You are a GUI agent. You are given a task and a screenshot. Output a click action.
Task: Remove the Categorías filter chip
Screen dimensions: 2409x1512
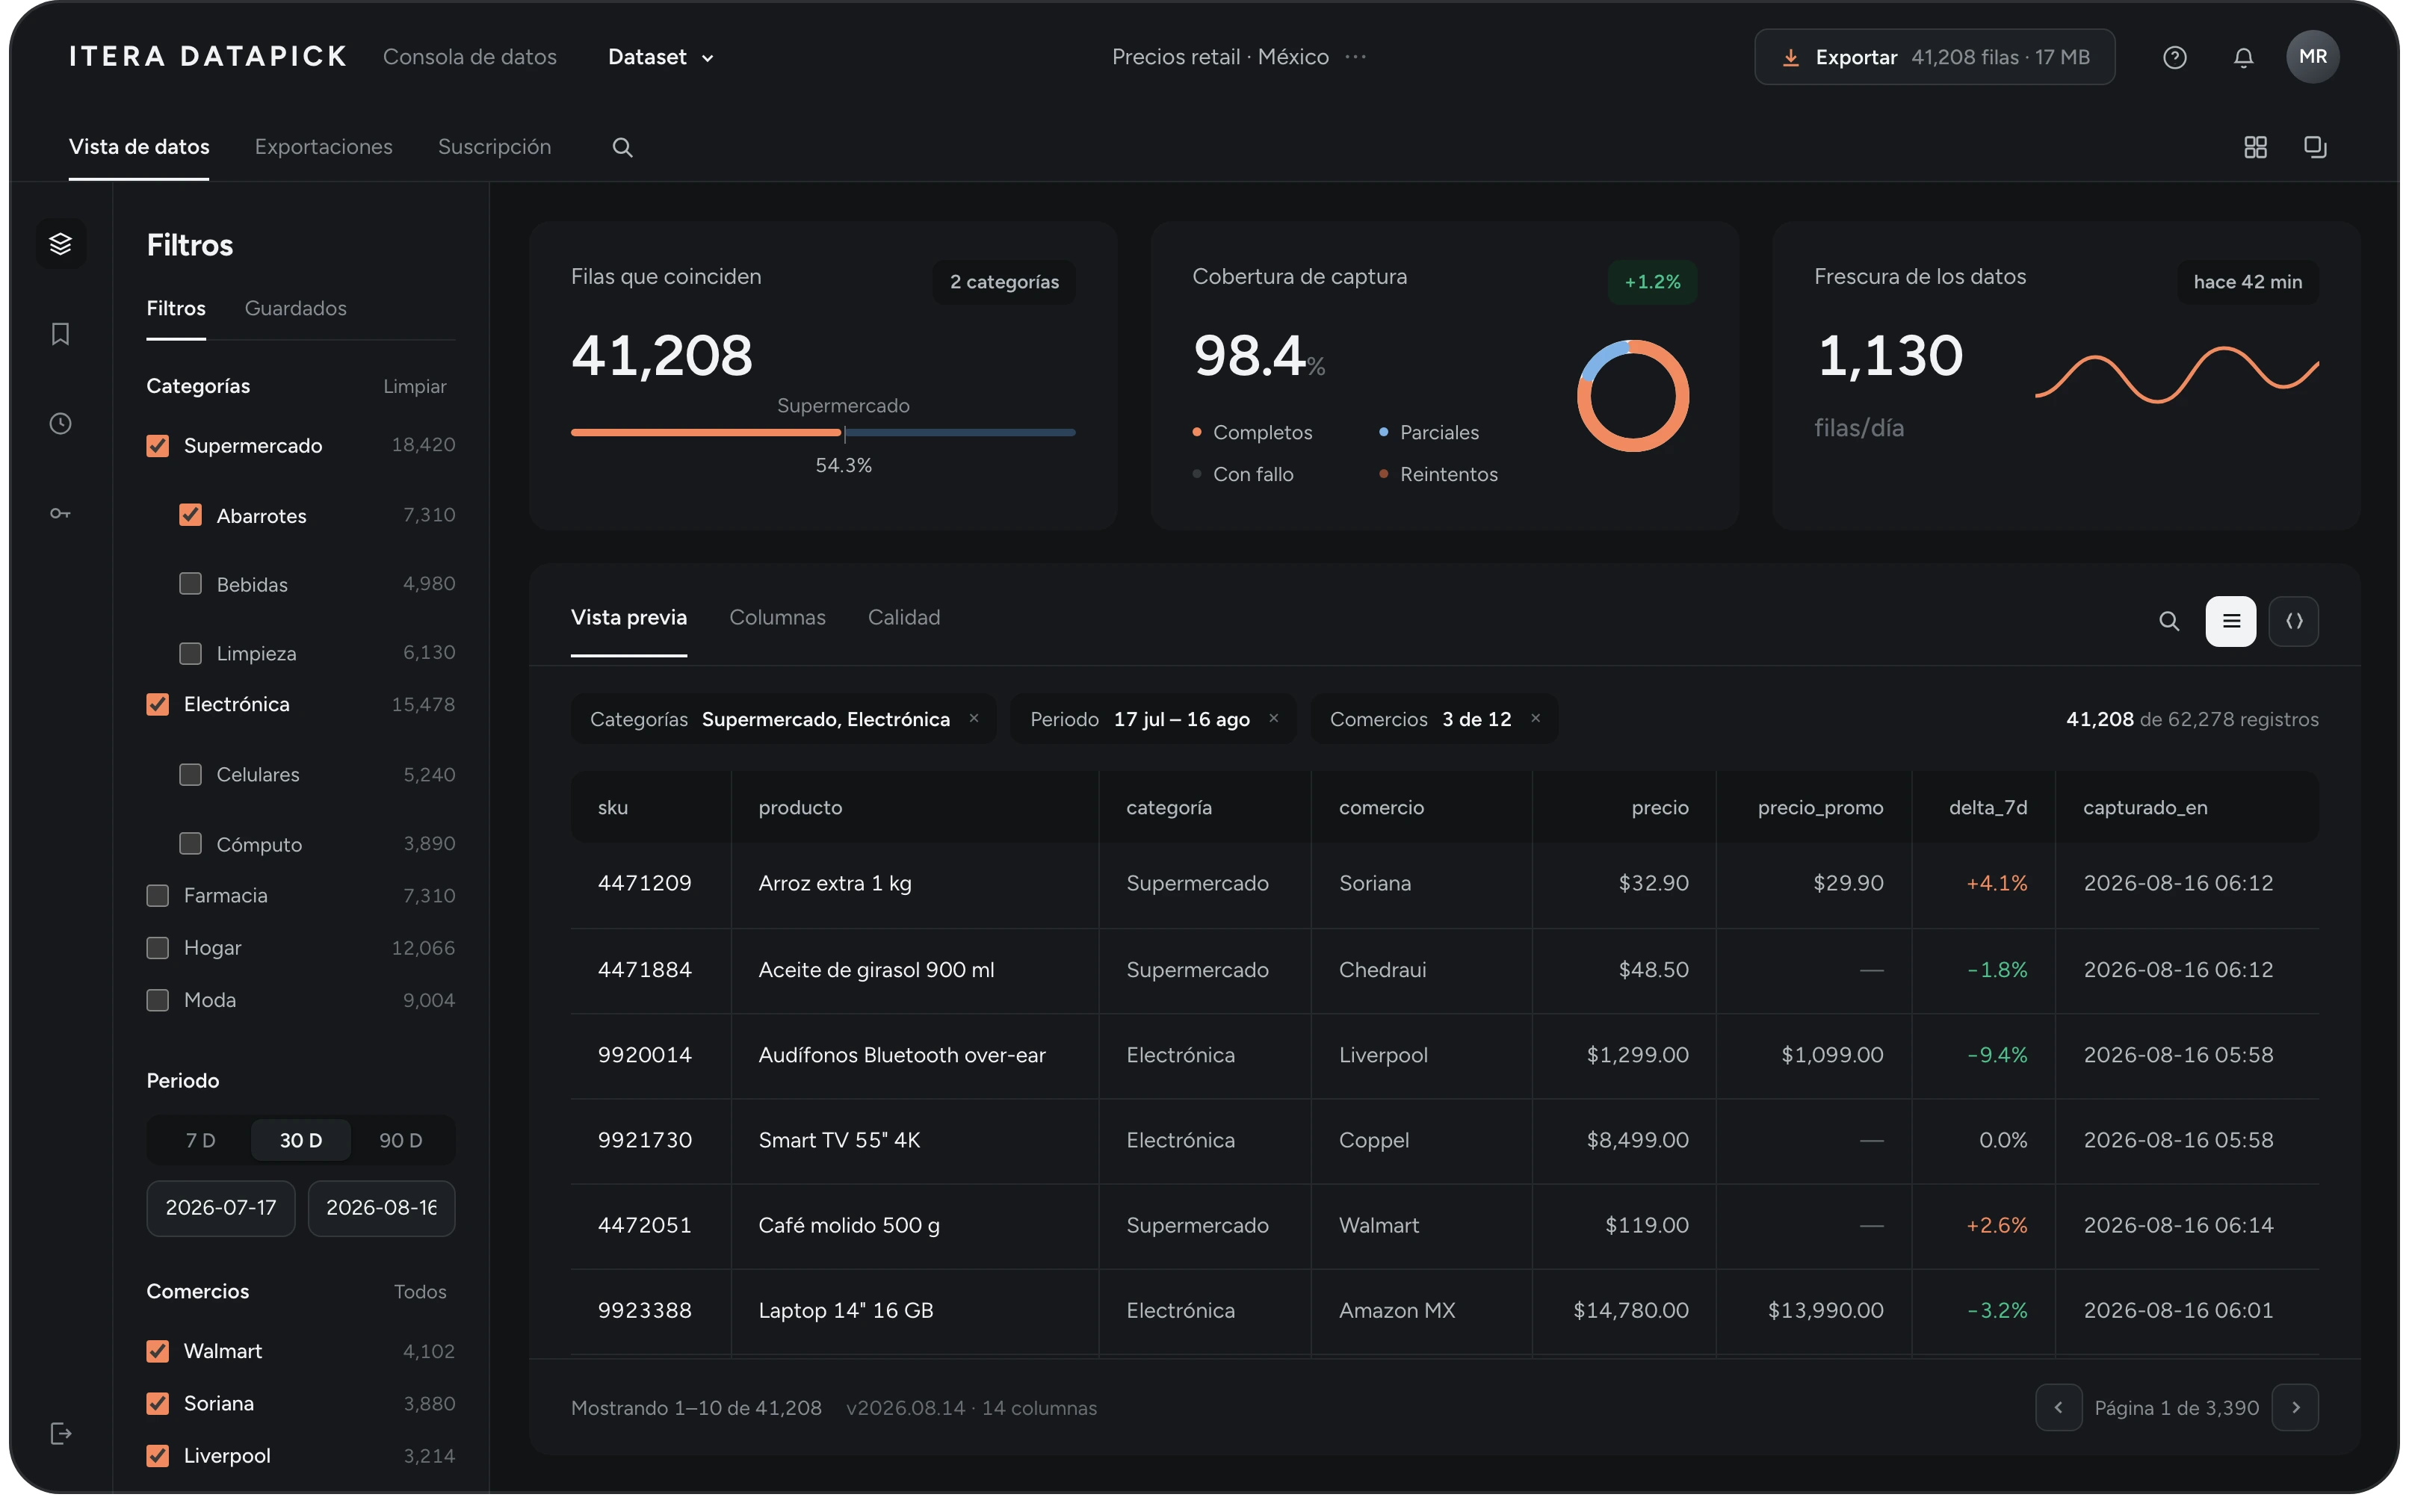[x=973, y=718]
